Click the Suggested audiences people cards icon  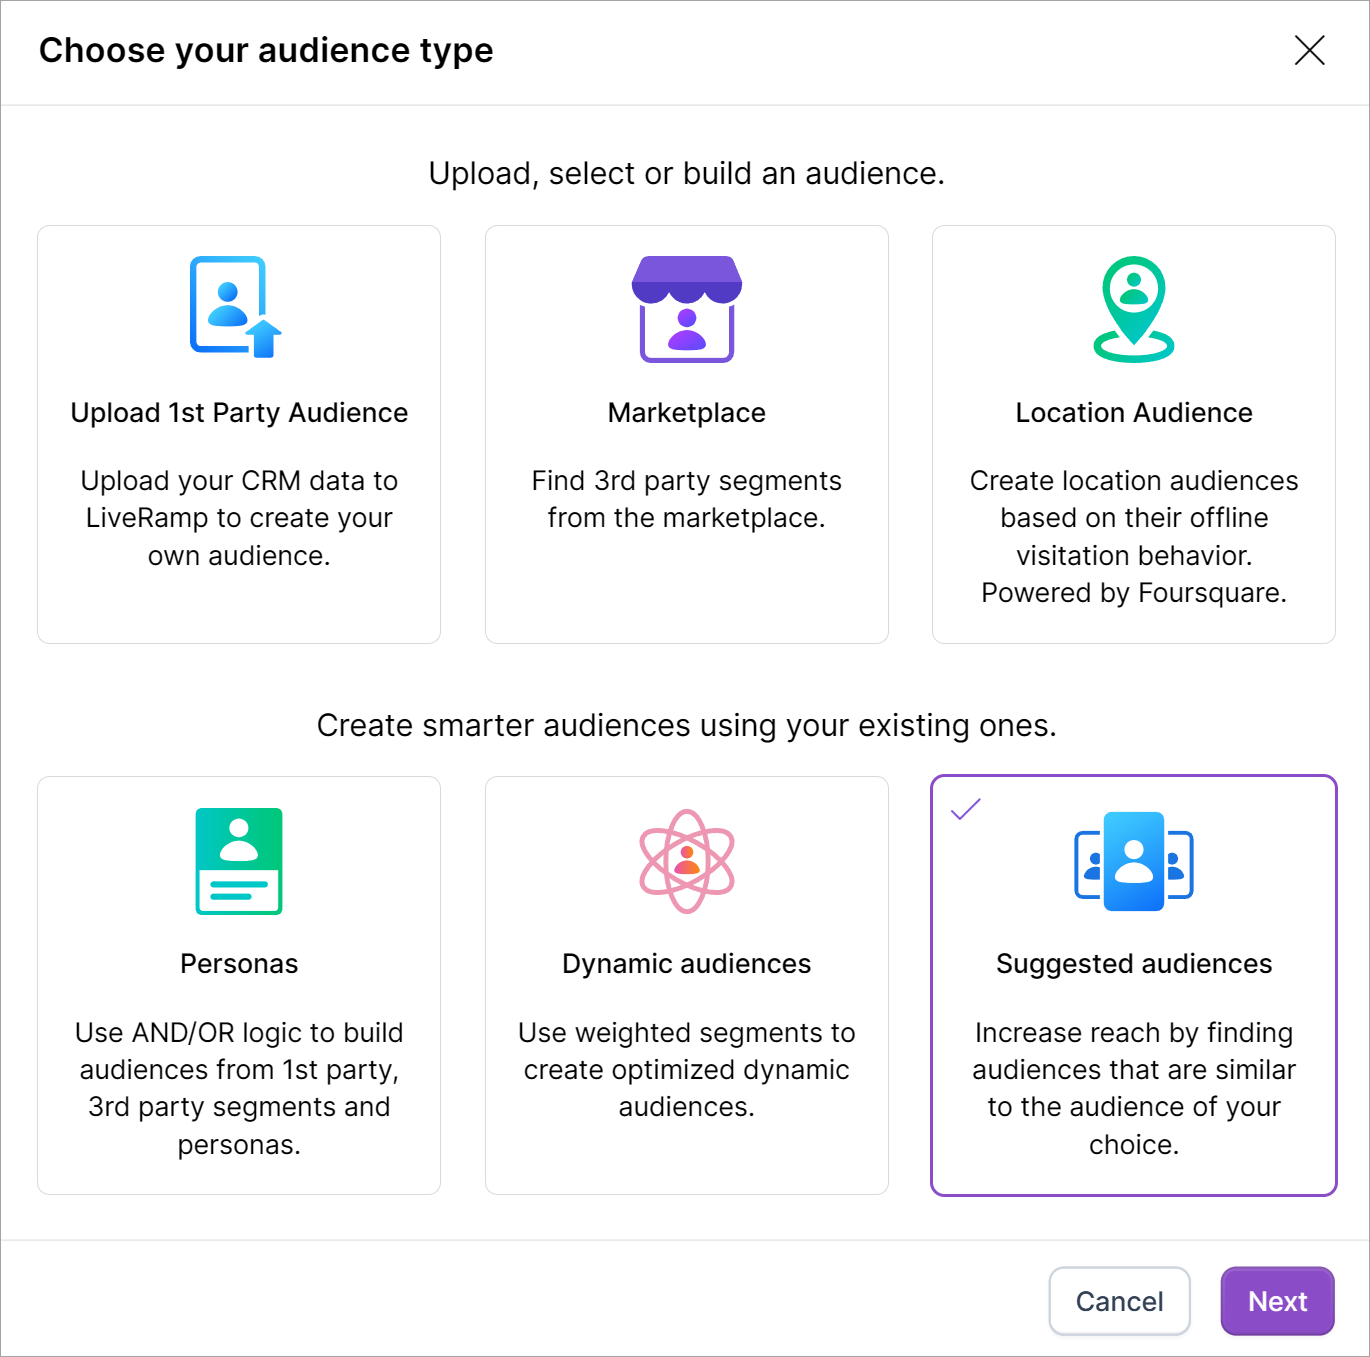pyautogui.click(x=1133, y=862)
